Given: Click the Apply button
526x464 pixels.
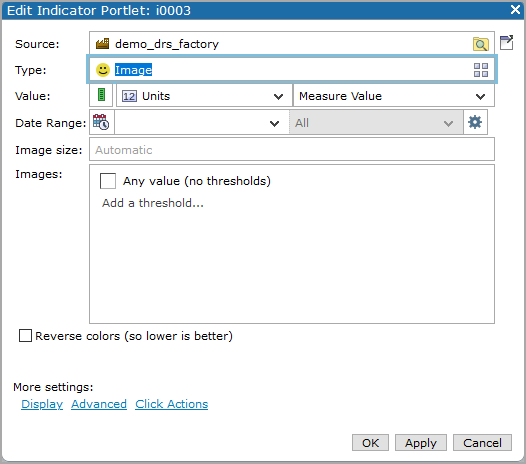Looking at the screenshot, I should (421, 443).
